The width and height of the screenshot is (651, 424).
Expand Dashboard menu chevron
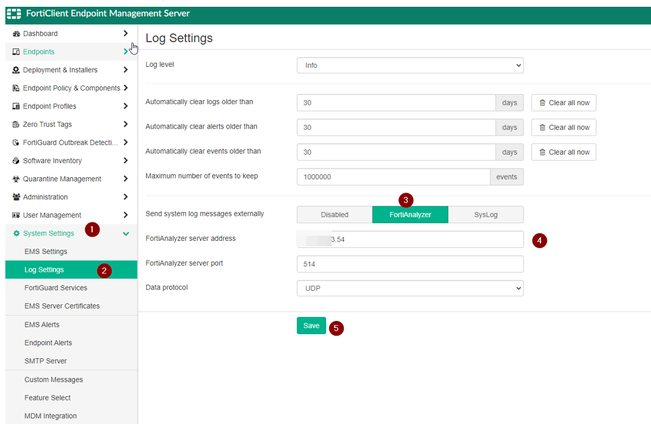tap(125, 33)
